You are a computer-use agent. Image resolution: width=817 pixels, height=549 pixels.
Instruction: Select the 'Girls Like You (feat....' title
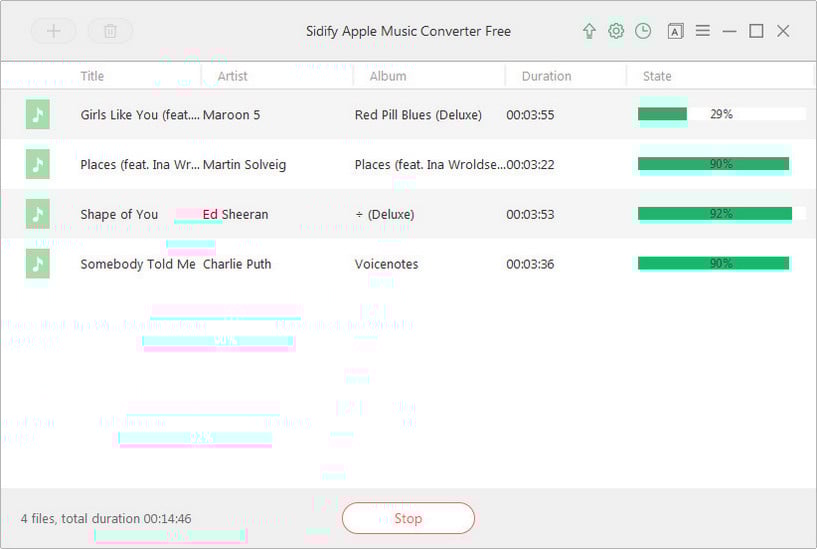point(140,115)
